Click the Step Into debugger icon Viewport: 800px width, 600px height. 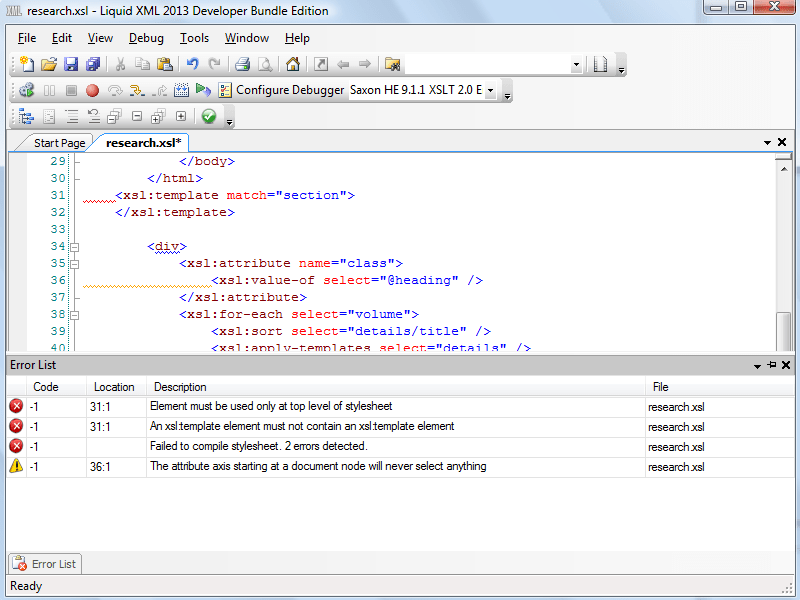[137, 90]
